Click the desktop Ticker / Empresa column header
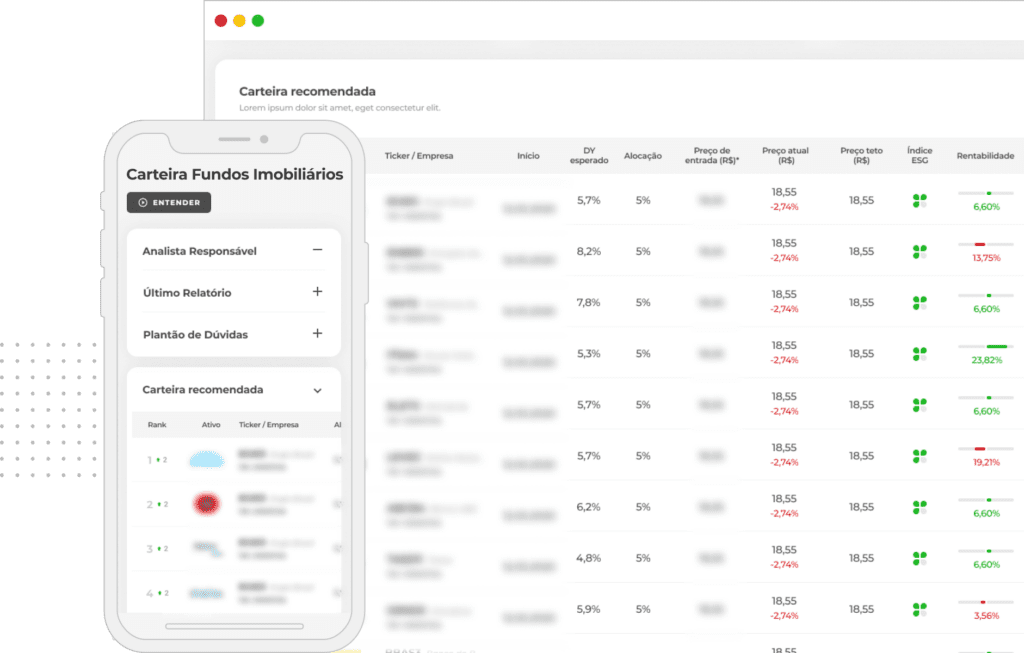This screenshot has width=1024, height=653. pyautogui.click(x=419, y=155)
